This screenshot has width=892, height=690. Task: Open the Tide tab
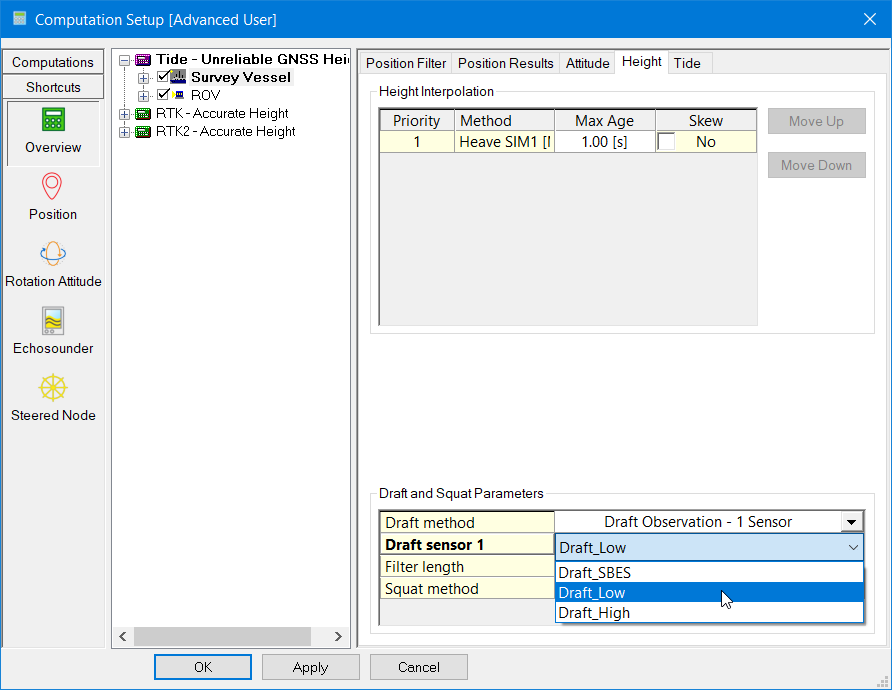687,63
